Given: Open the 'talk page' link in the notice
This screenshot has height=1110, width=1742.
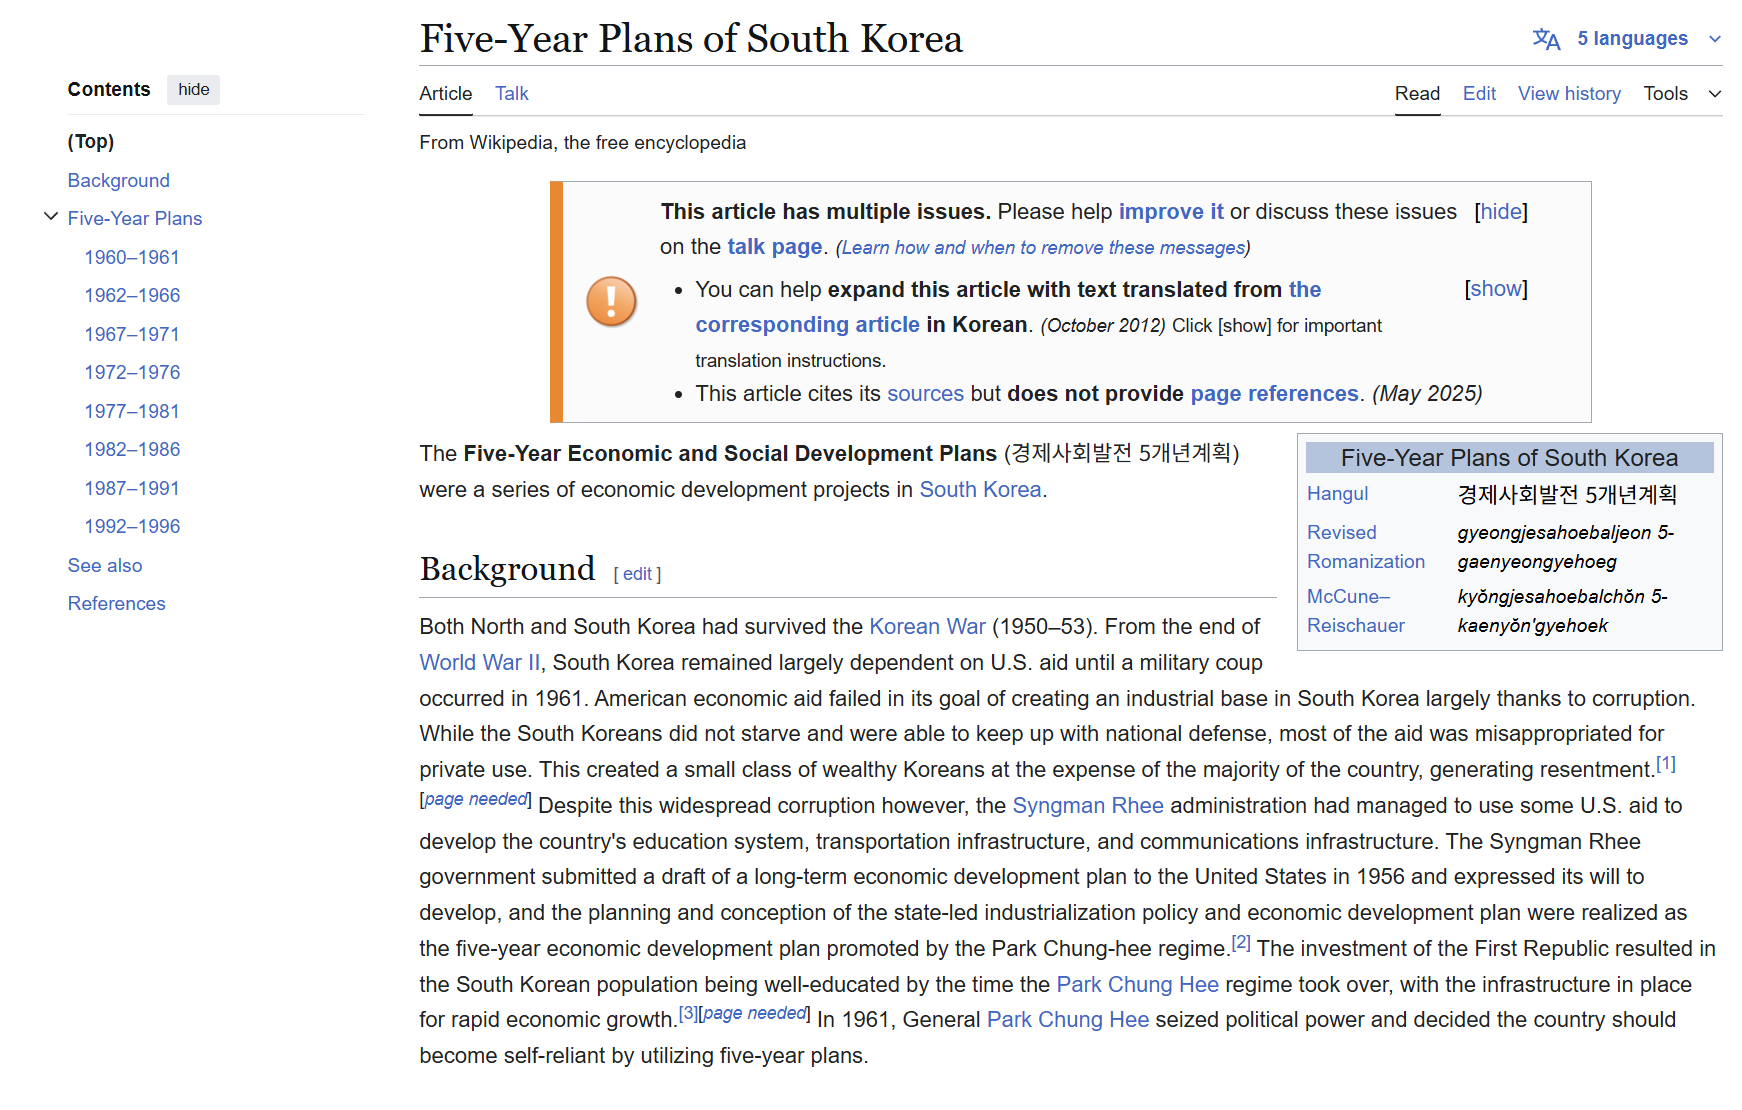Looking at the screenshot, I should [x=774, y=247].
